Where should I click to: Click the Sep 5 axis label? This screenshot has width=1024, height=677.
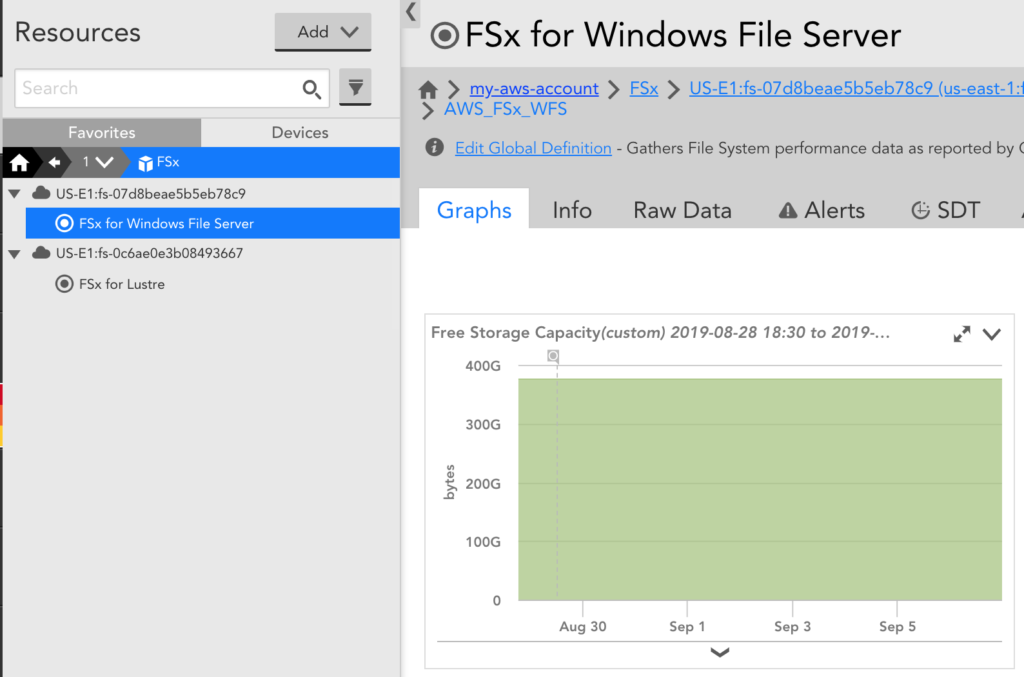click(897, 626)
